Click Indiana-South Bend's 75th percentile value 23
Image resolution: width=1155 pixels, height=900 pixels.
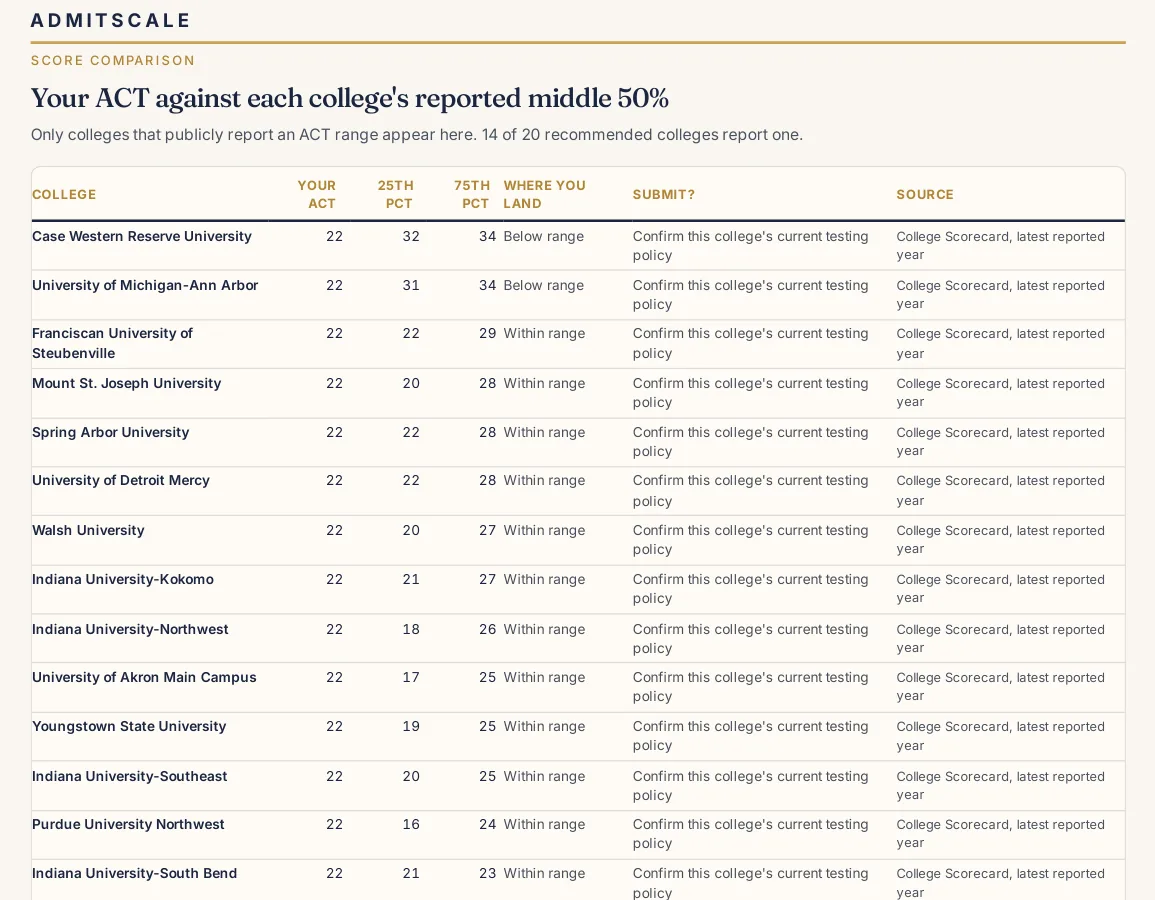coord(487,873)
